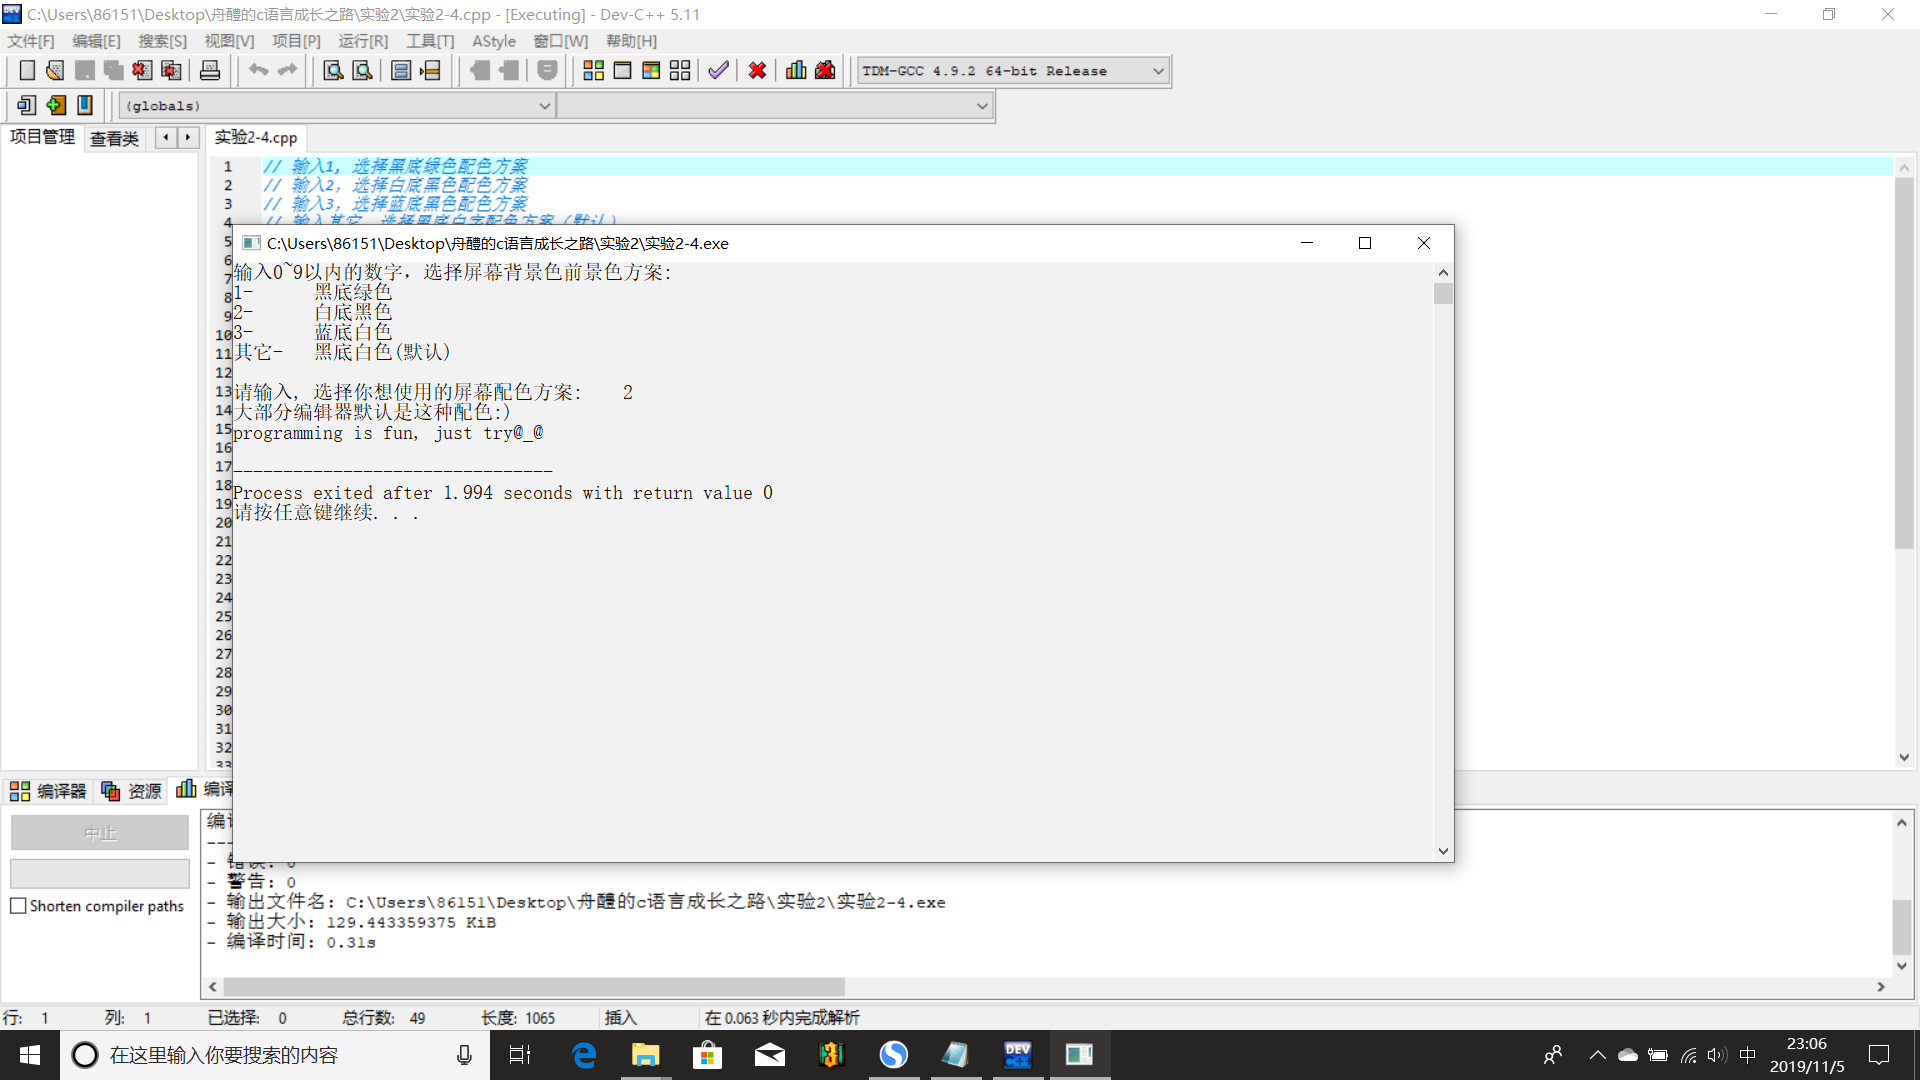This screenshot has height=1080, width=1920.
Task: Click the Compile four-squares toolbar icon
Action: point(593,70)
